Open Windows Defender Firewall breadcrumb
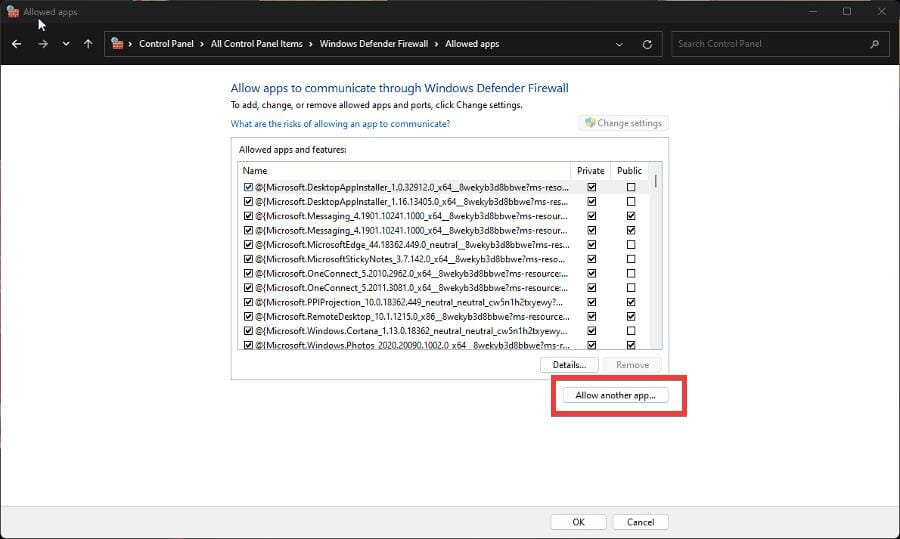The image size is (900, 539). pos(374,44)
